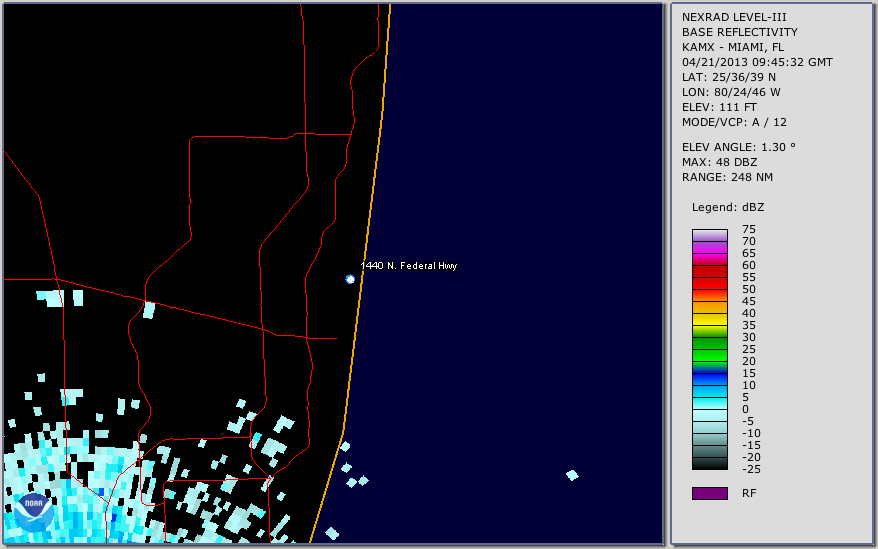Click the 0 value on legend scale
The height and width of the screenshot is (549, 878).
745,409
